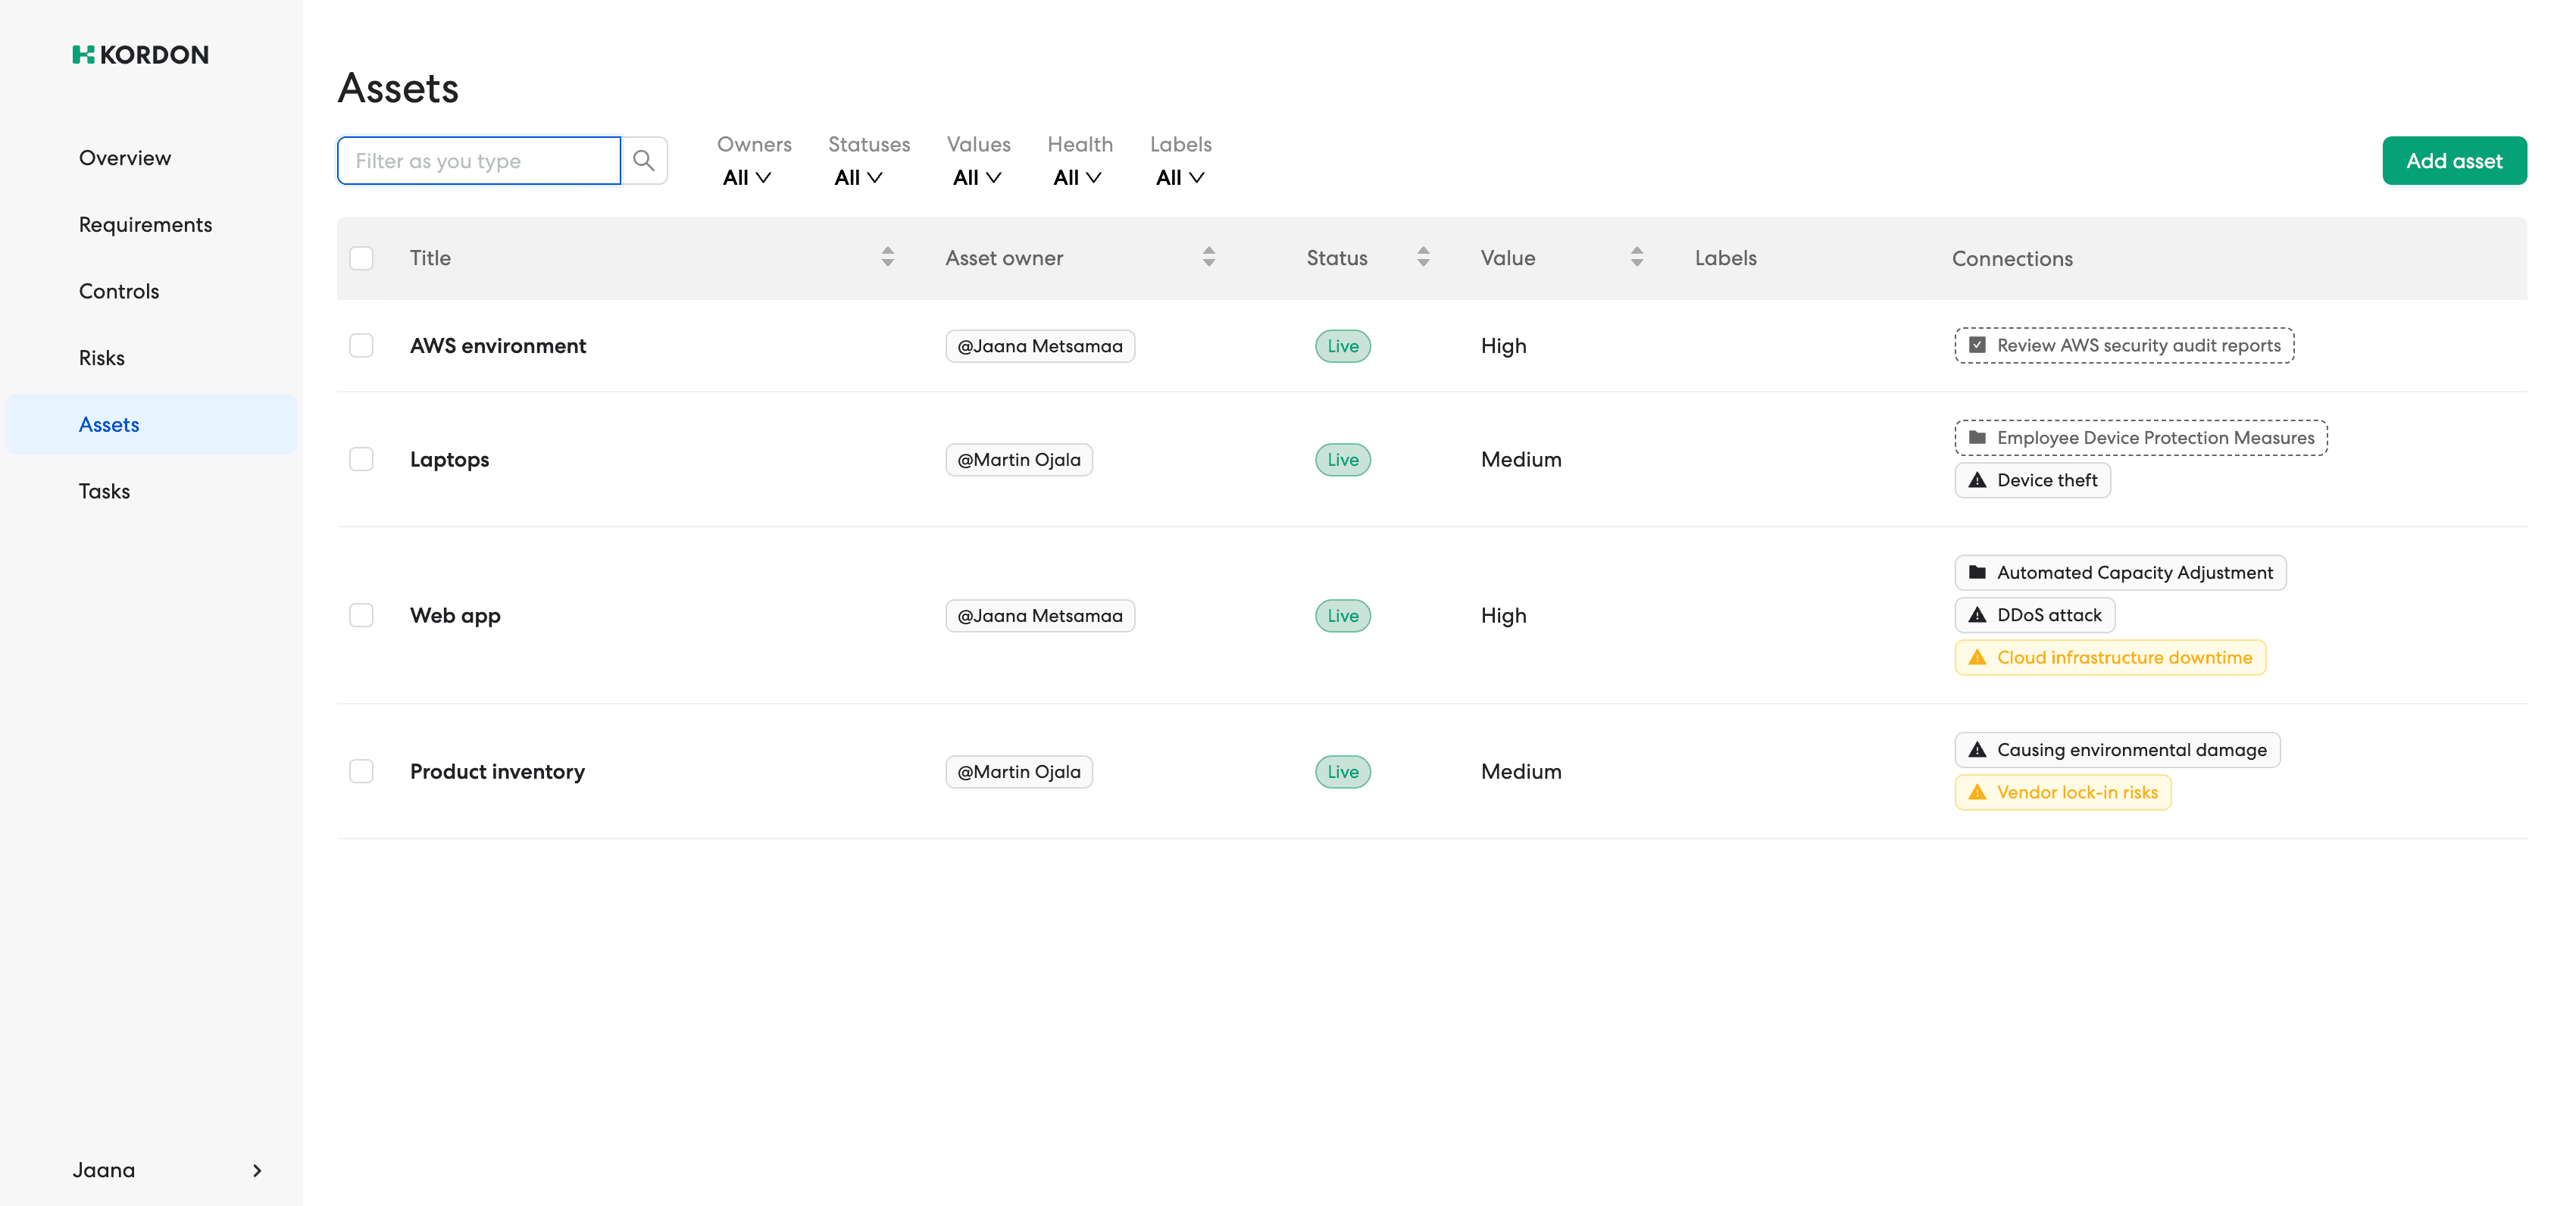Sort by Value column arrows
This screenshot has height=1206, width=2576.
tap(1636, 257)
